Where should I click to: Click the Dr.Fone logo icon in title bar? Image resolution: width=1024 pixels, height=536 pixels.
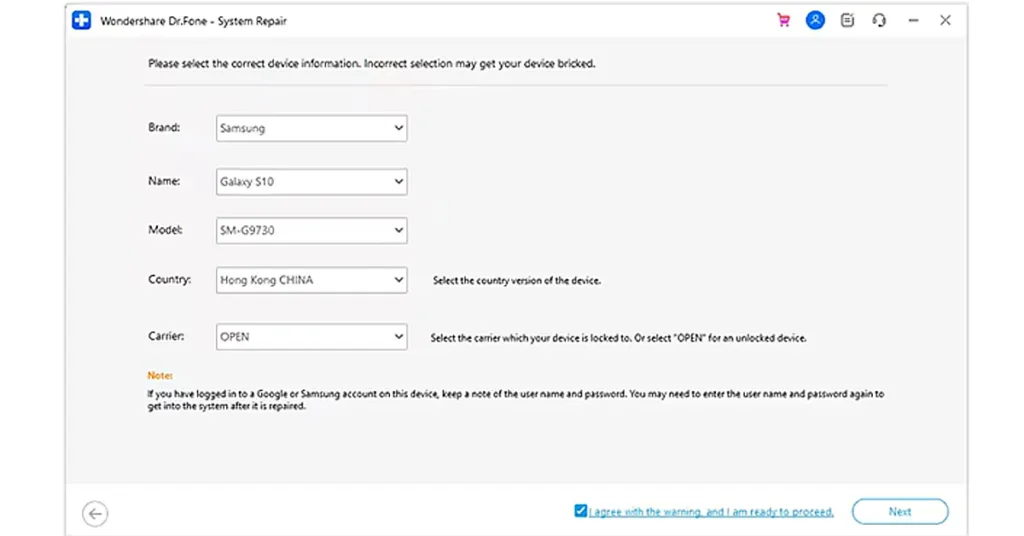[82, 20]
